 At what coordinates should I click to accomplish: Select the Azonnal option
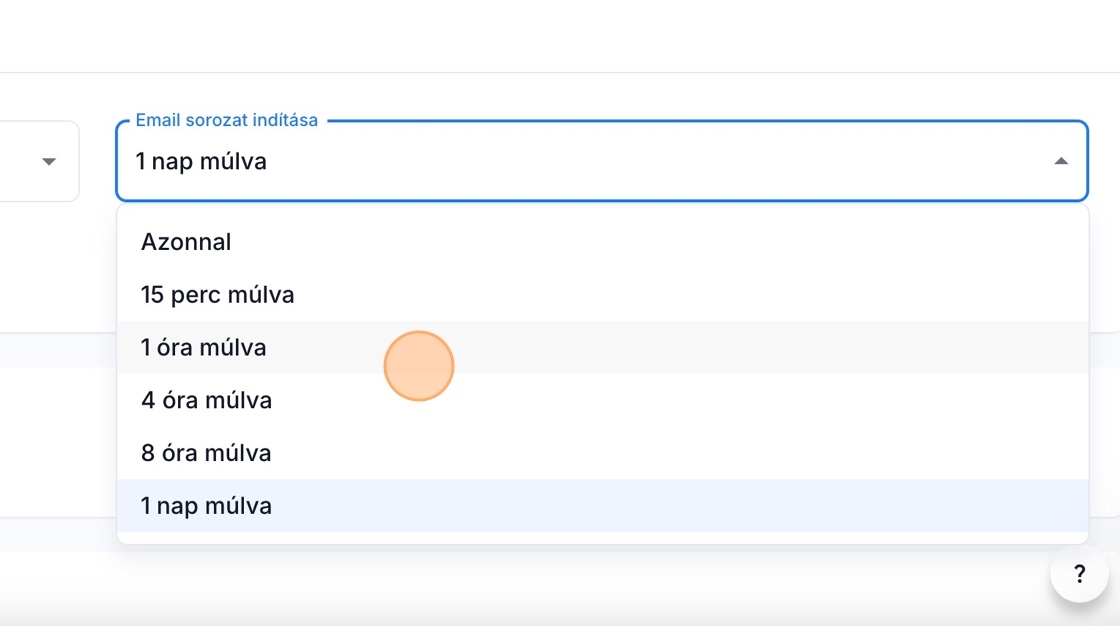click(x=186, y=242)
